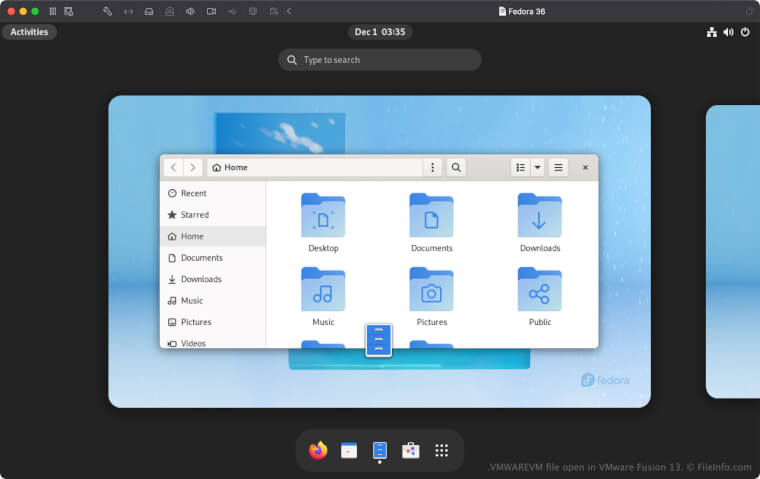Screen dimensions: 760x479
Task: Select Recent in the sidebar
Action: coord(193,193)
